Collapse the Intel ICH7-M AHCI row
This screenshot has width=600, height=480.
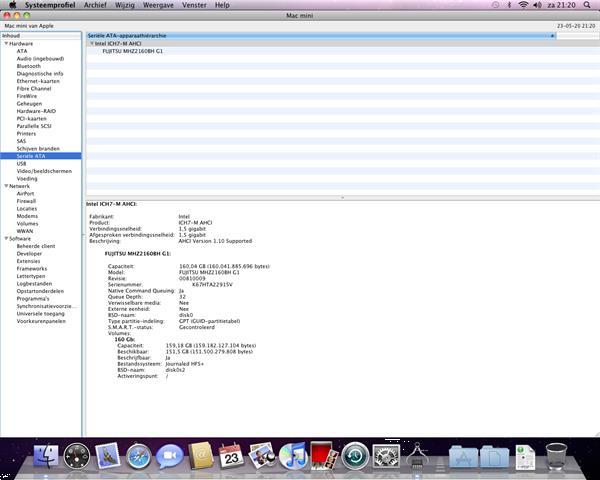click(x=92, y=43)
